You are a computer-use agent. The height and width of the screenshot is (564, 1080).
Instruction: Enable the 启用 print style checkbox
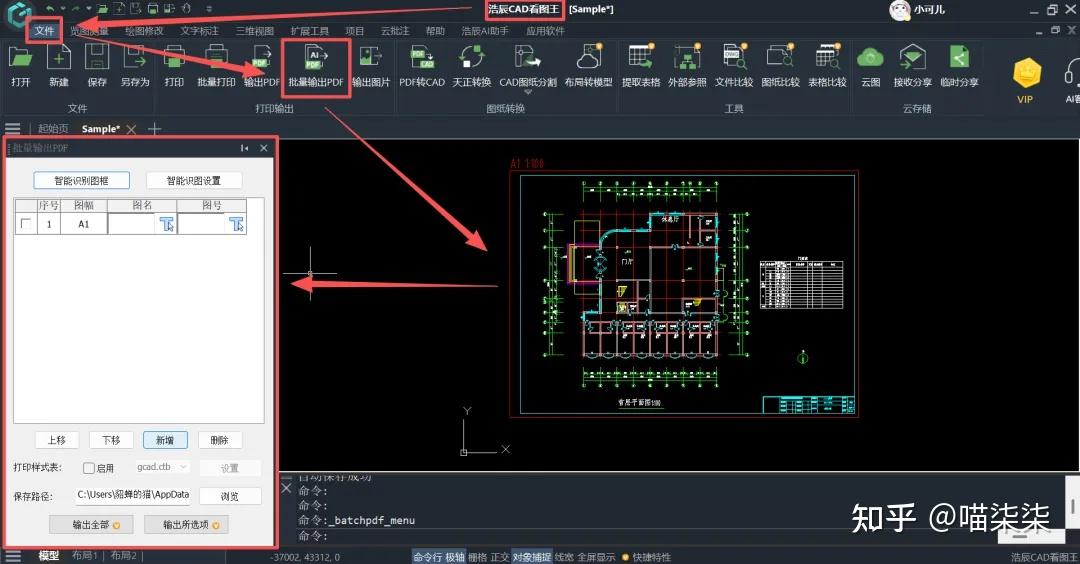coord(89,468)
